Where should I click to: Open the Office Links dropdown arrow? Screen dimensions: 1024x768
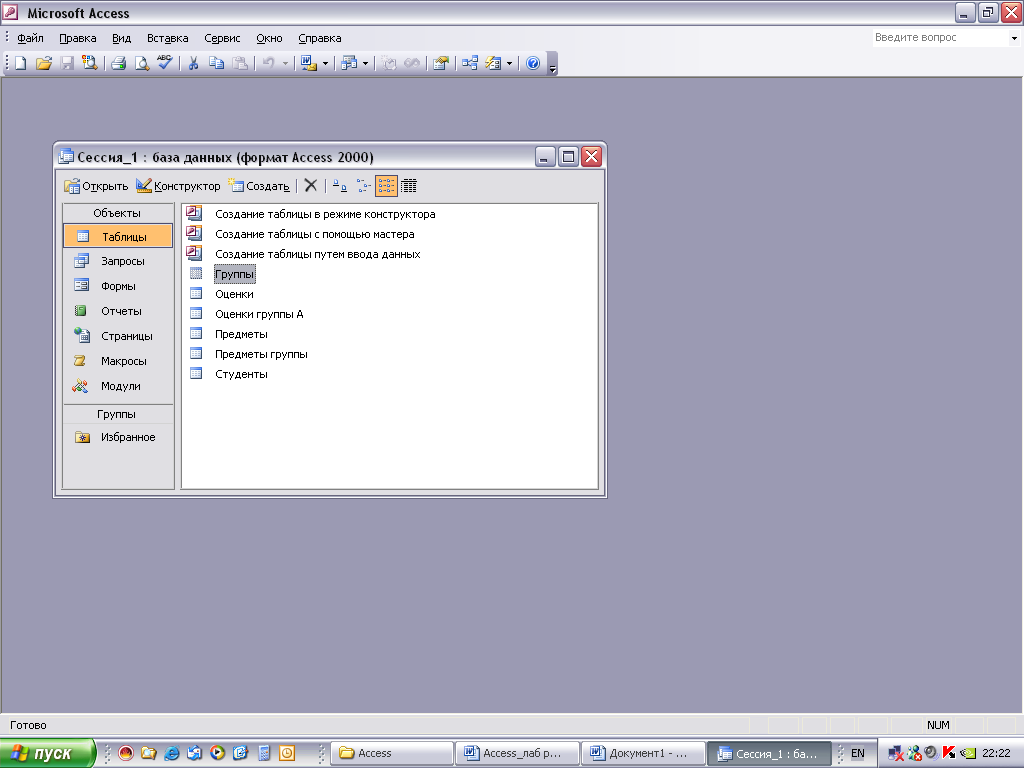[325, 63]
